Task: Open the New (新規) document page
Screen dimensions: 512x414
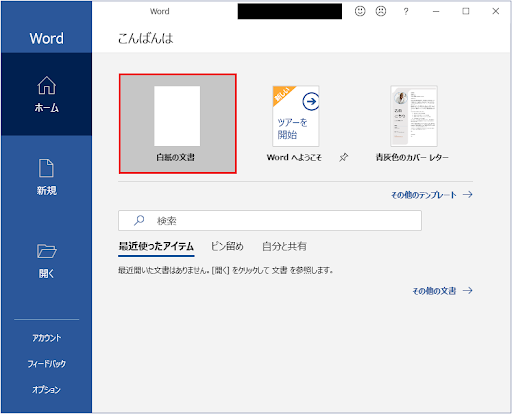Action: coord(47,177)
